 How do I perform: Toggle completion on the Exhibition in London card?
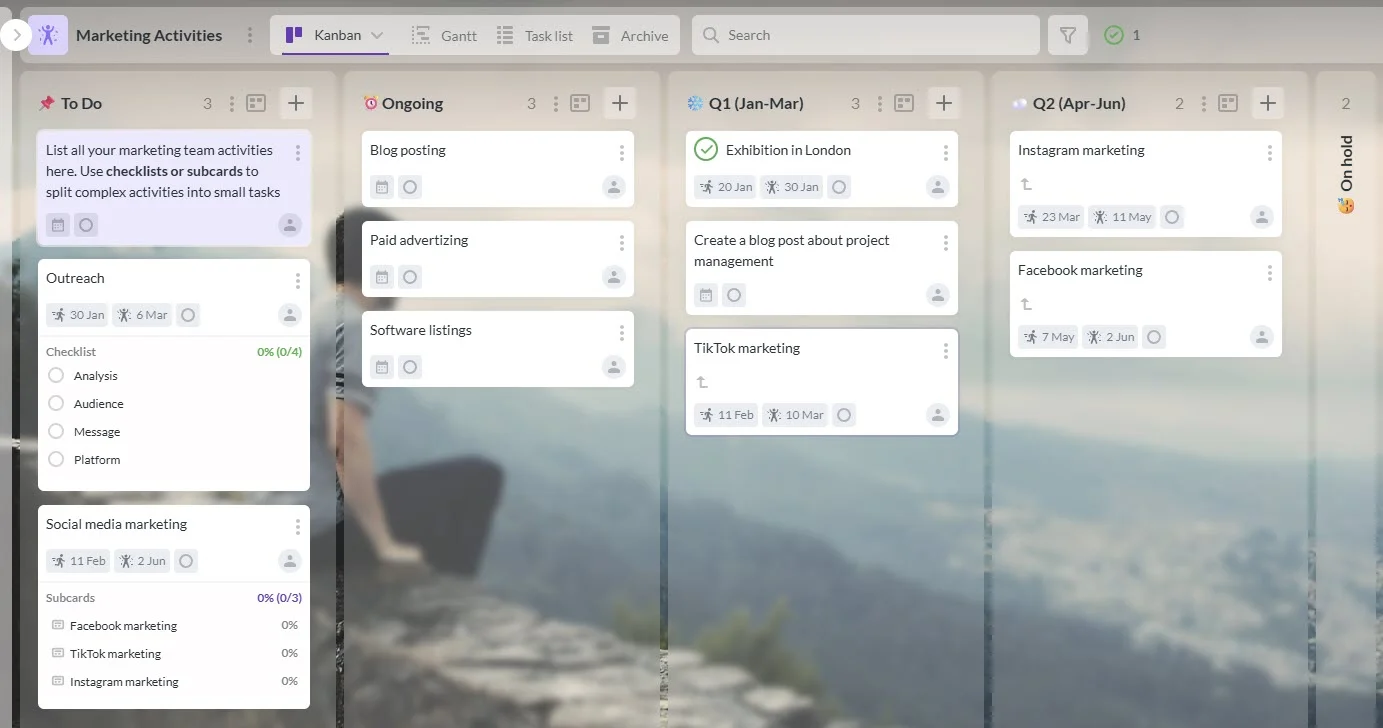(706, 149)
